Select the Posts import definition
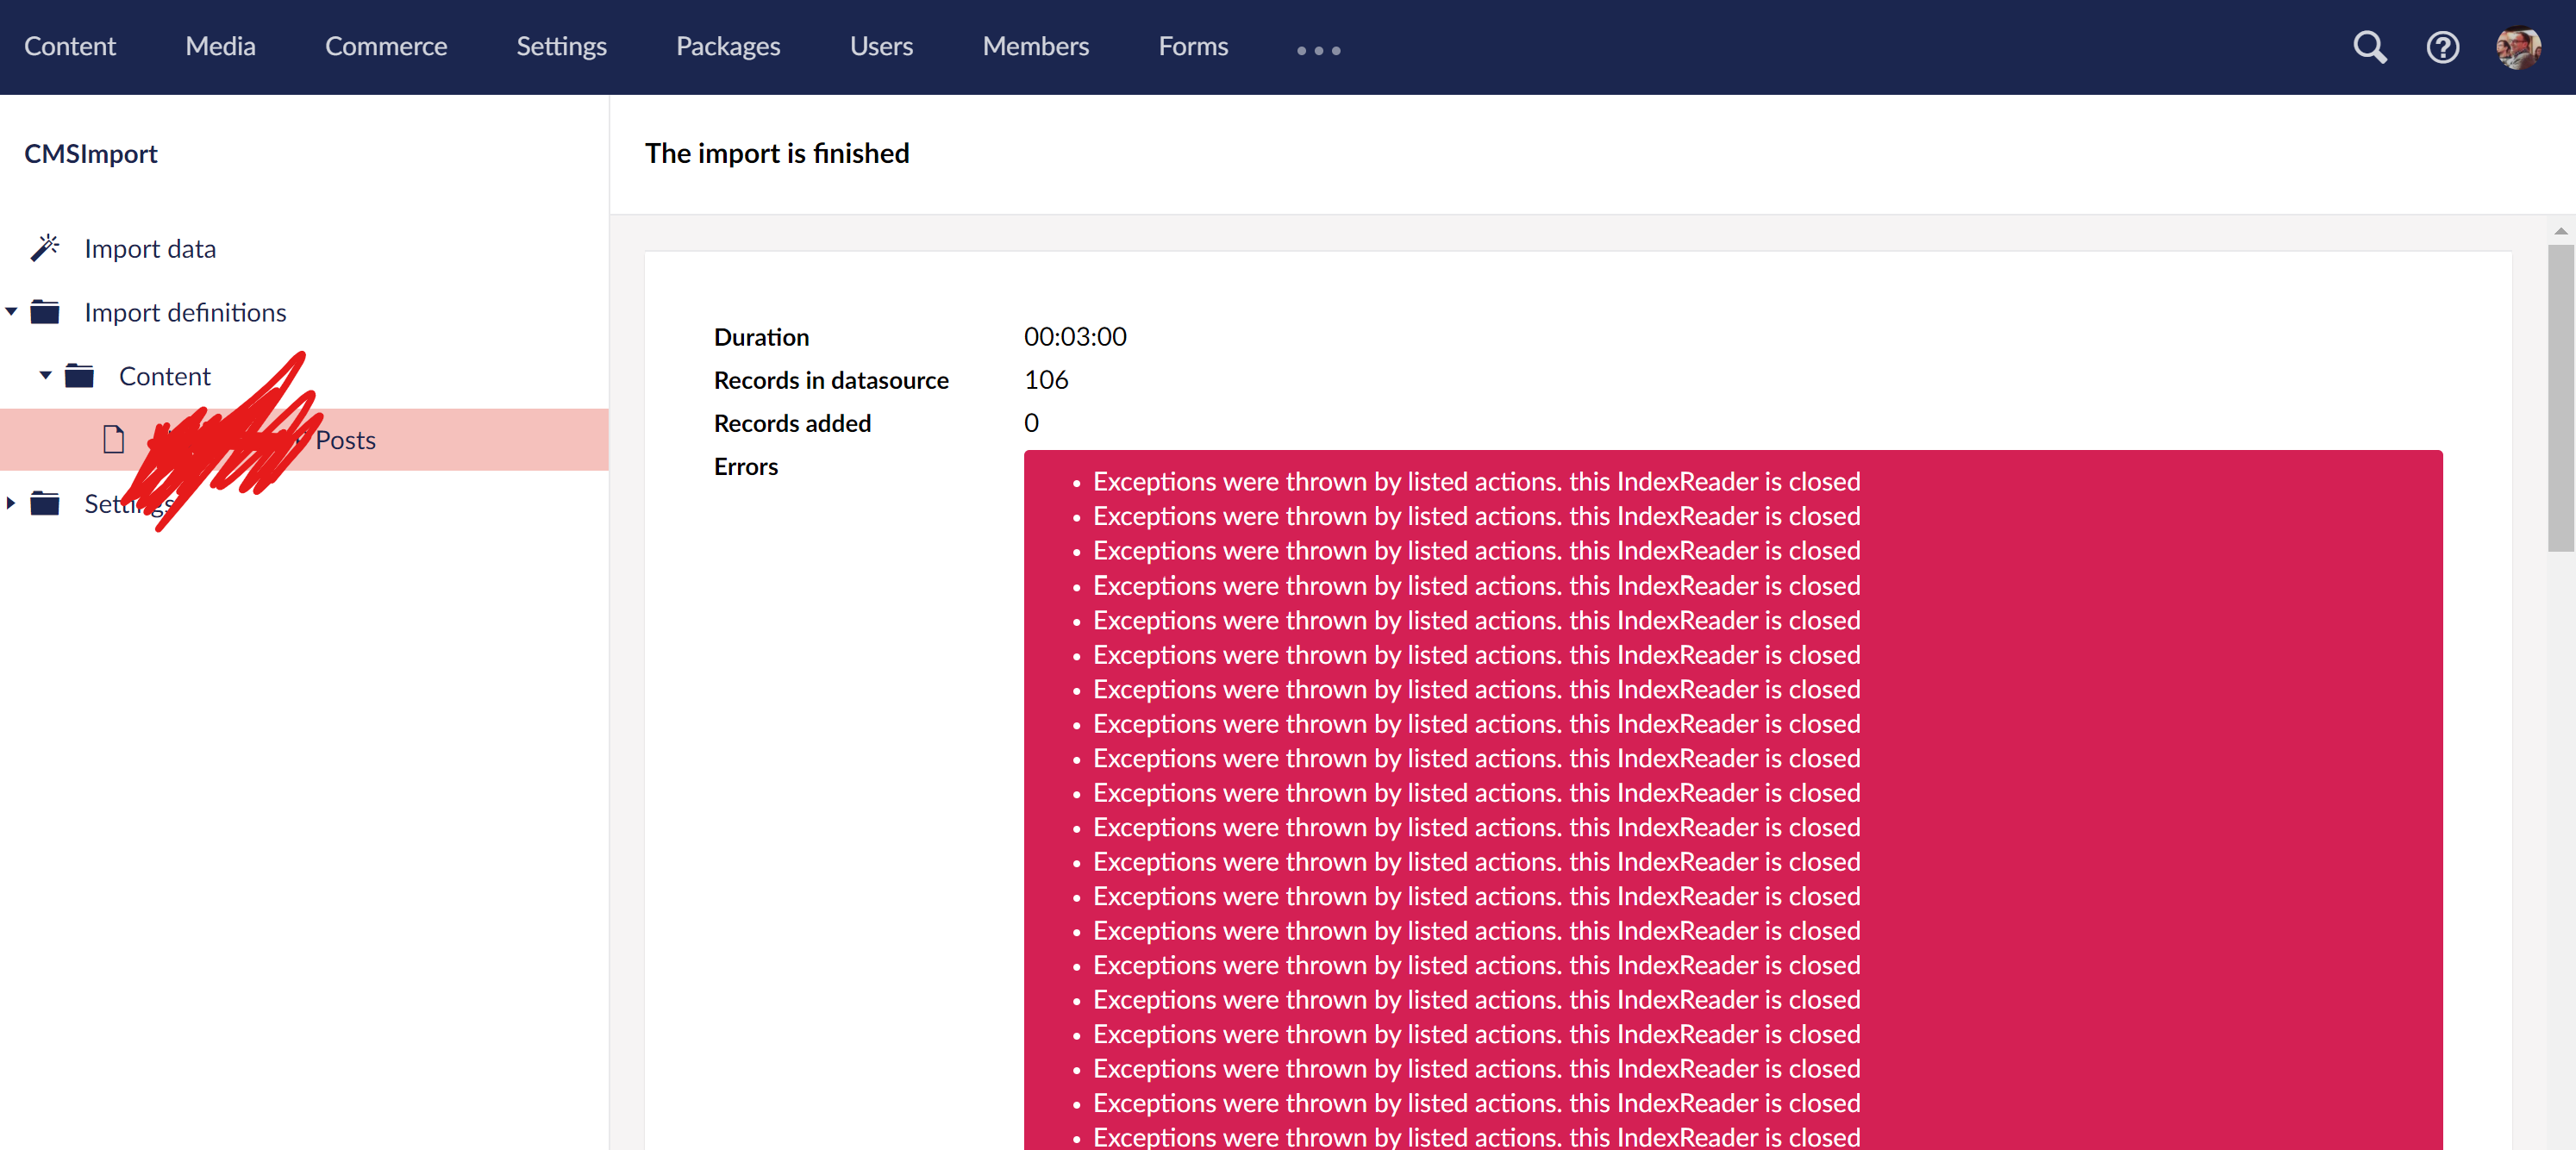This screenshot has height=1150, width=2576. [x=345, y=440]
